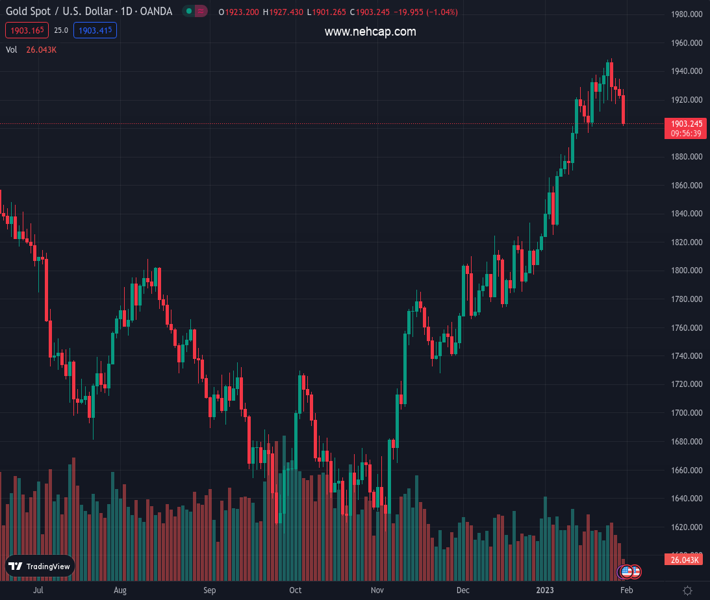Click the www.nehcap.com watermark text
710x600 pixels.
click(370, 32)
